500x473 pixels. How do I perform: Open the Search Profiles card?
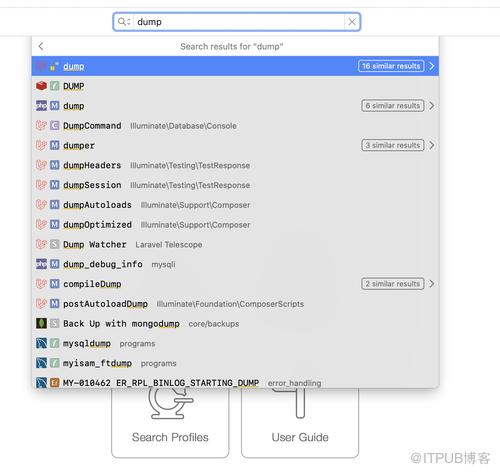[170, 423]
